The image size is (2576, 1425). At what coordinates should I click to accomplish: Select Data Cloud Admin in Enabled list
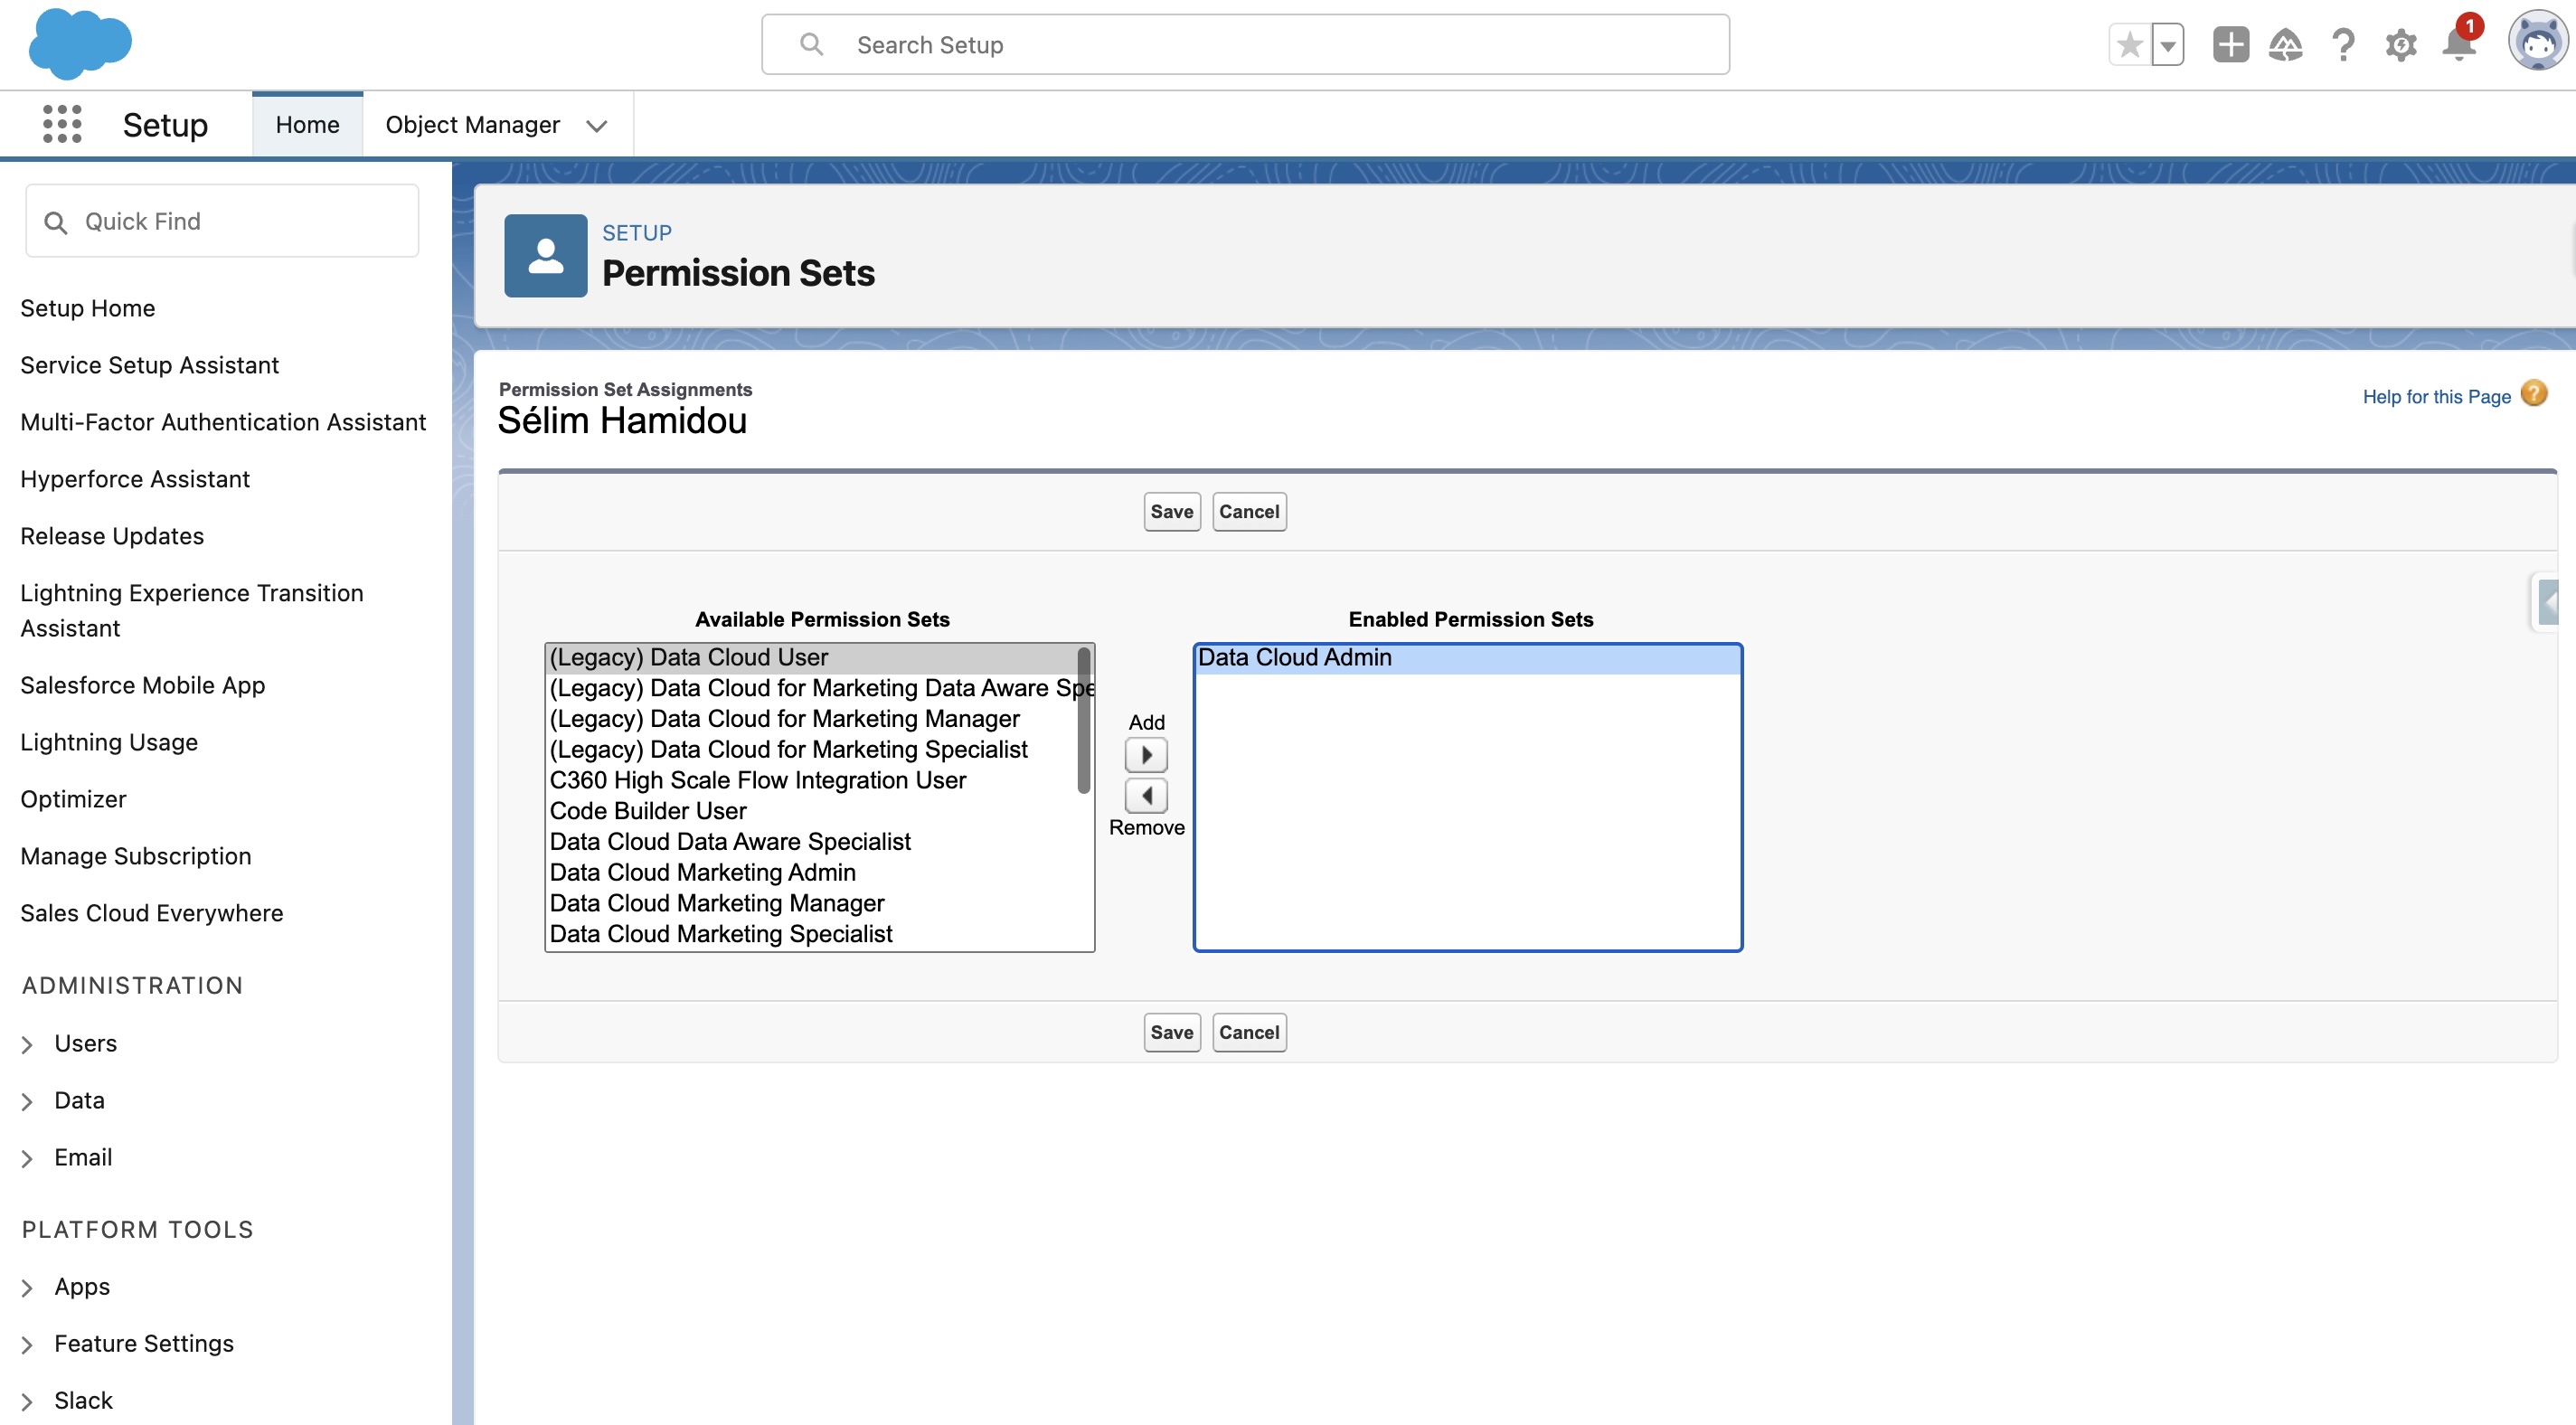(1467, 658)
